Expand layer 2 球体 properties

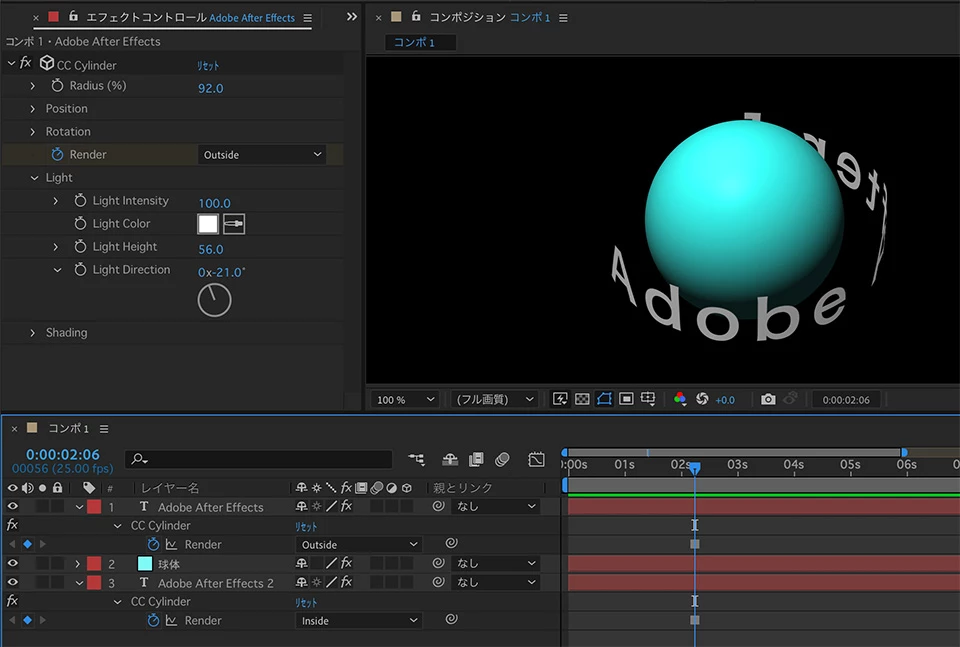[78, 564]
